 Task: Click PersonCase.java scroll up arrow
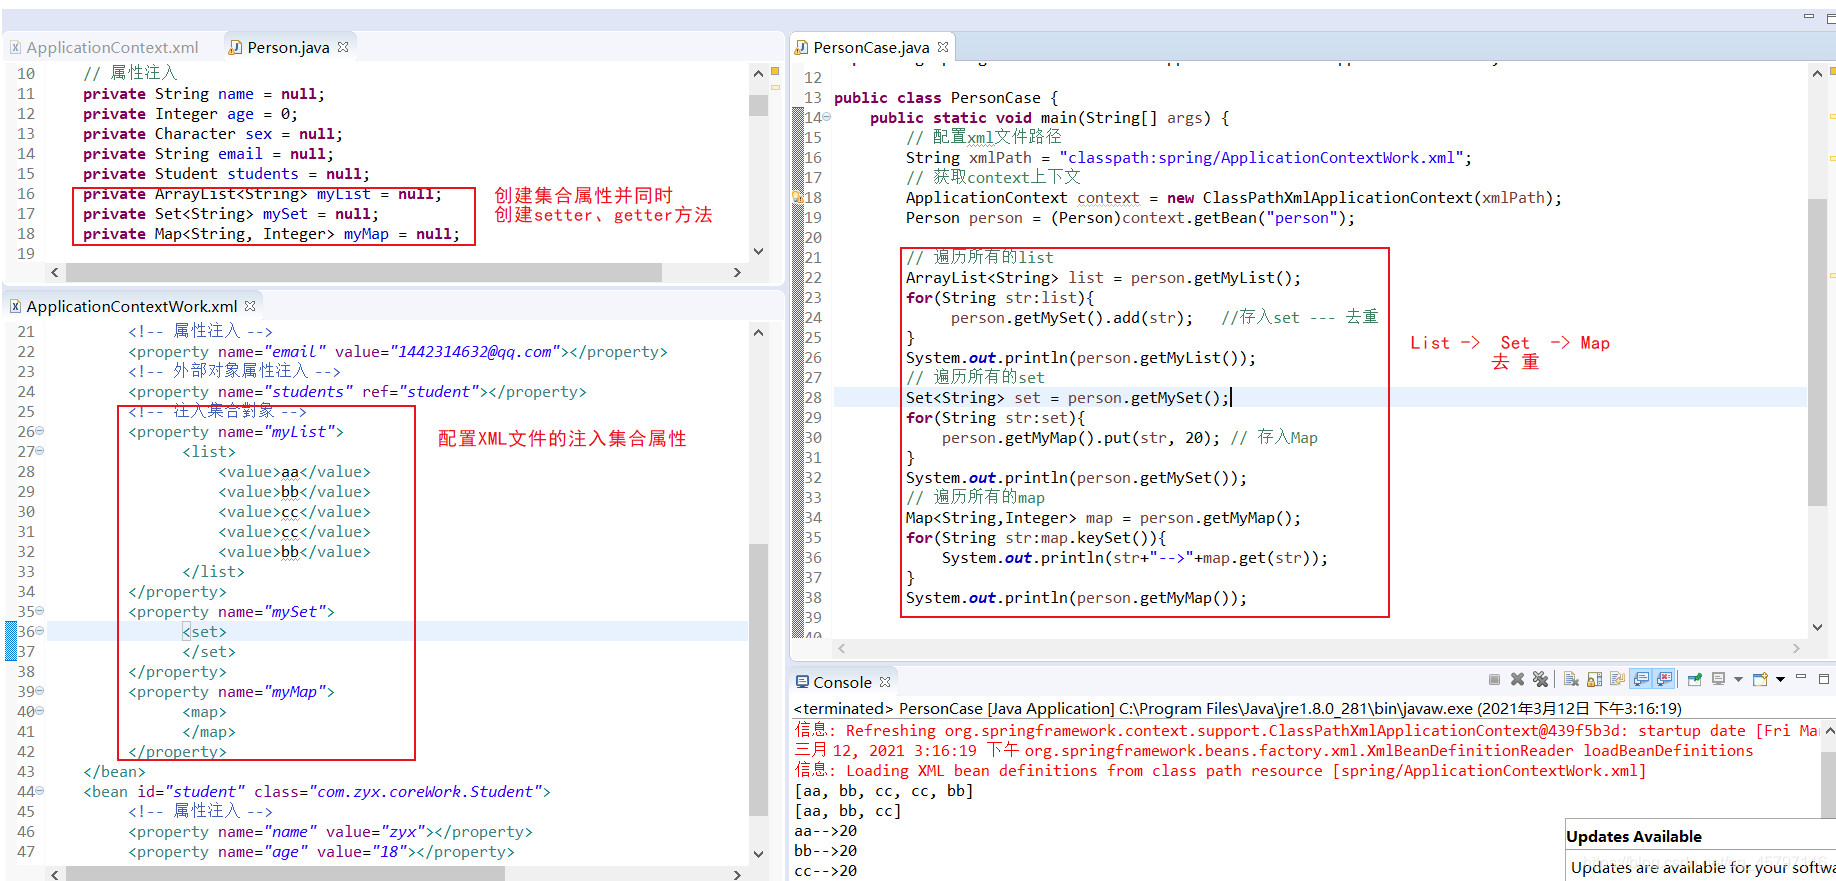[1818, 73]
